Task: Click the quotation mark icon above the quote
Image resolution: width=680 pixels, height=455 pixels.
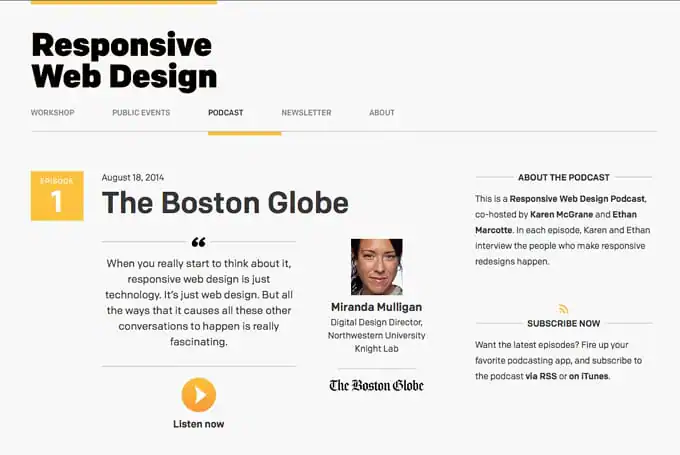Action: tap(199, 242)
